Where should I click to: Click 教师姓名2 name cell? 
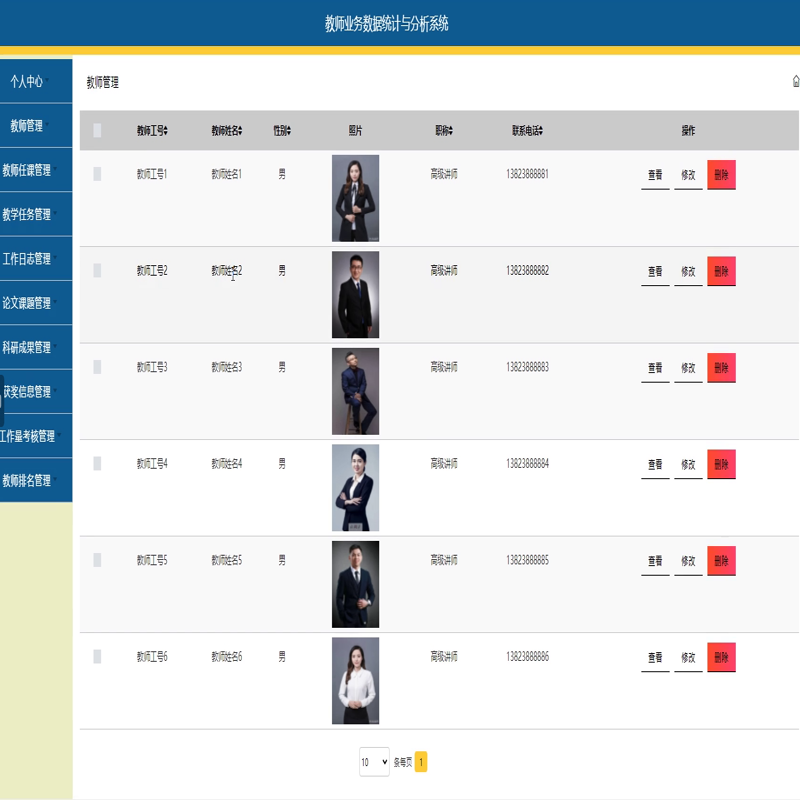[x=227, y=270]
